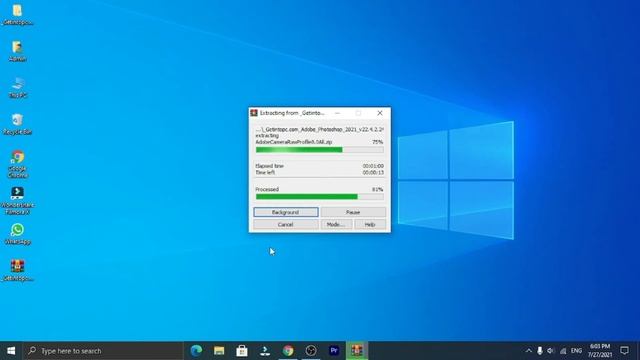Screen dimensions: 640x360
Task: Open the download manager taskbar icon
Action: [x=265, y=351]
